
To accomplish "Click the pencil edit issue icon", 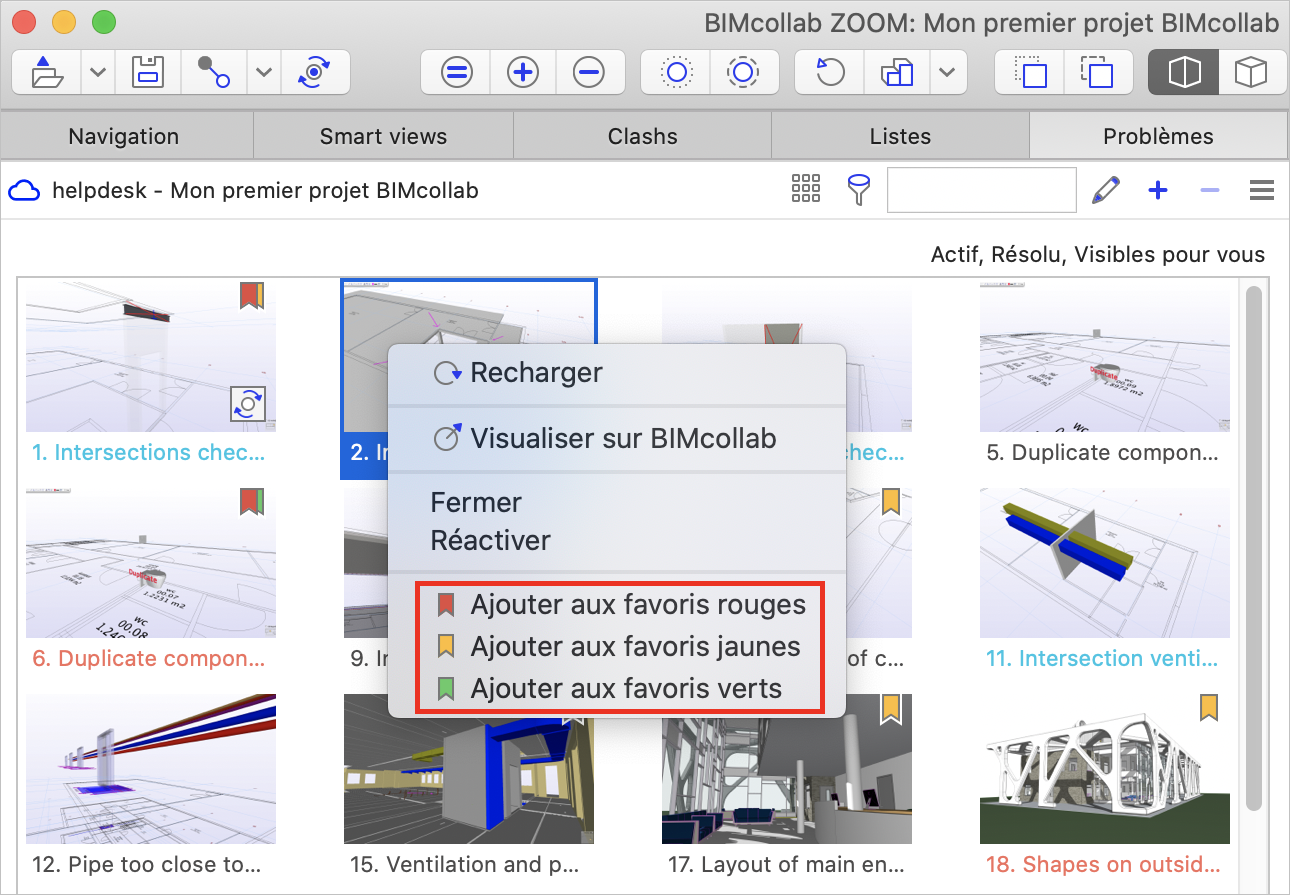I will (x=1105, y=190).
